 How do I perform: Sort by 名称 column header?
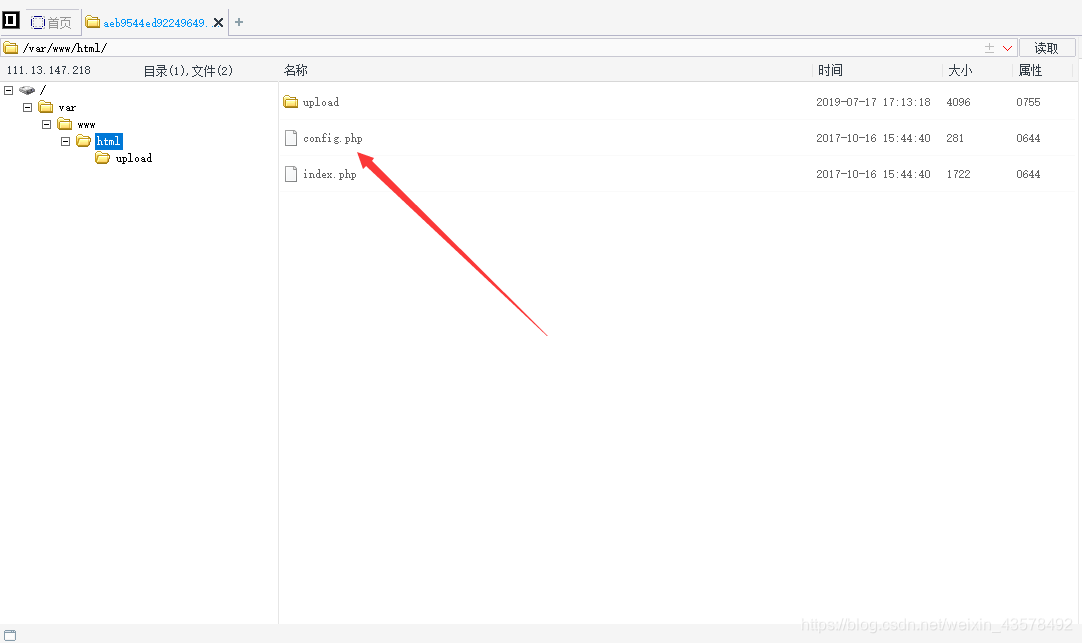pos(295,70)
